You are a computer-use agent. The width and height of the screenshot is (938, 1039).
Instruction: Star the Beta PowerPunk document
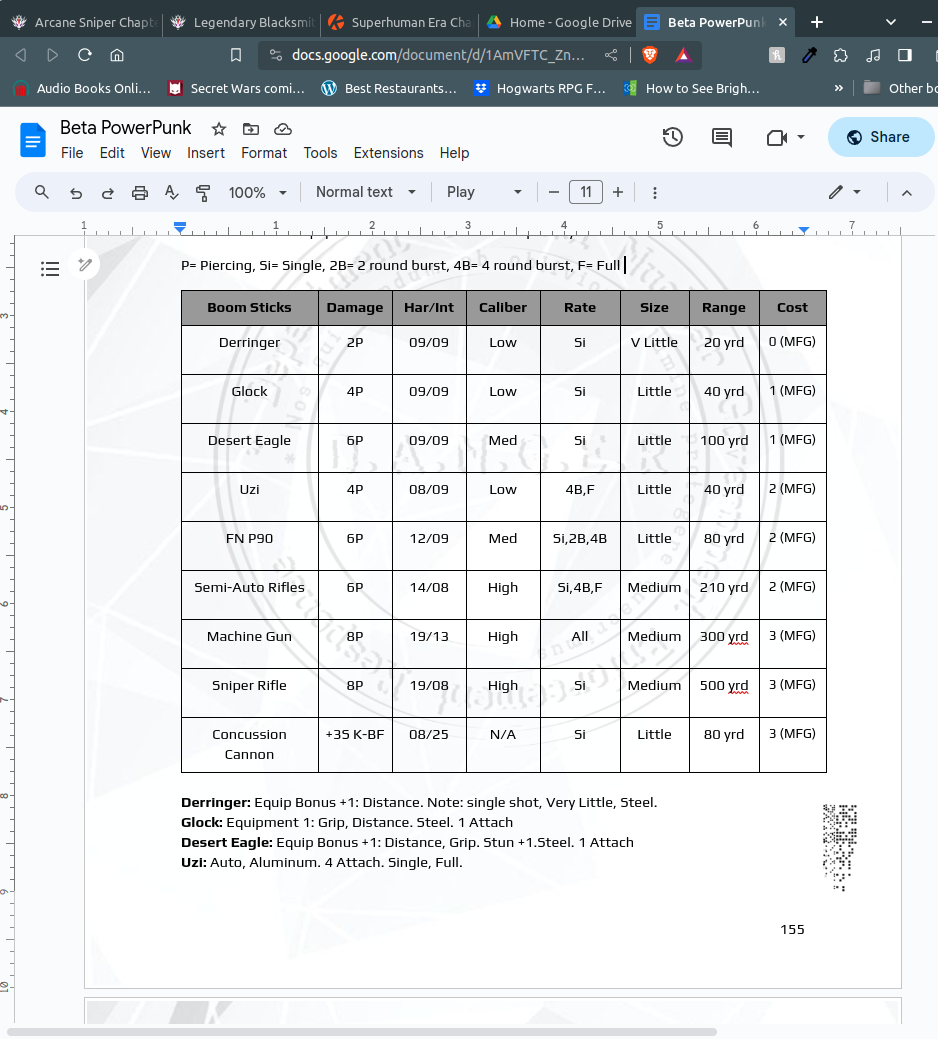219,129
